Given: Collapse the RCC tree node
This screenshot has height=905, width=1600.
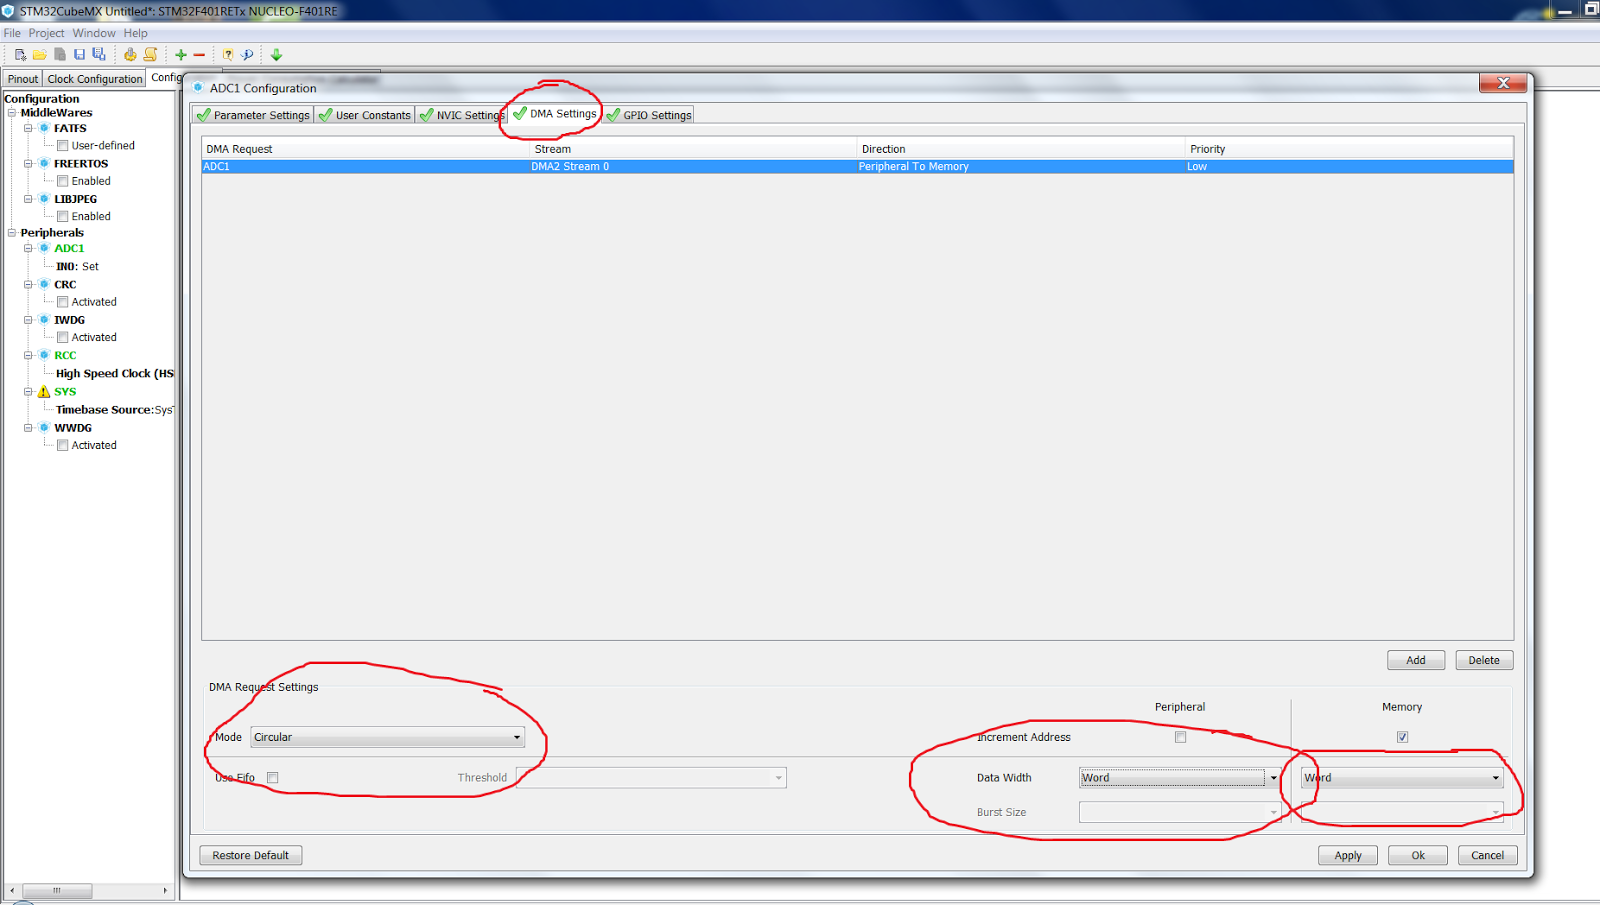Looking at the screenshot, I should [x=28, y=355].
